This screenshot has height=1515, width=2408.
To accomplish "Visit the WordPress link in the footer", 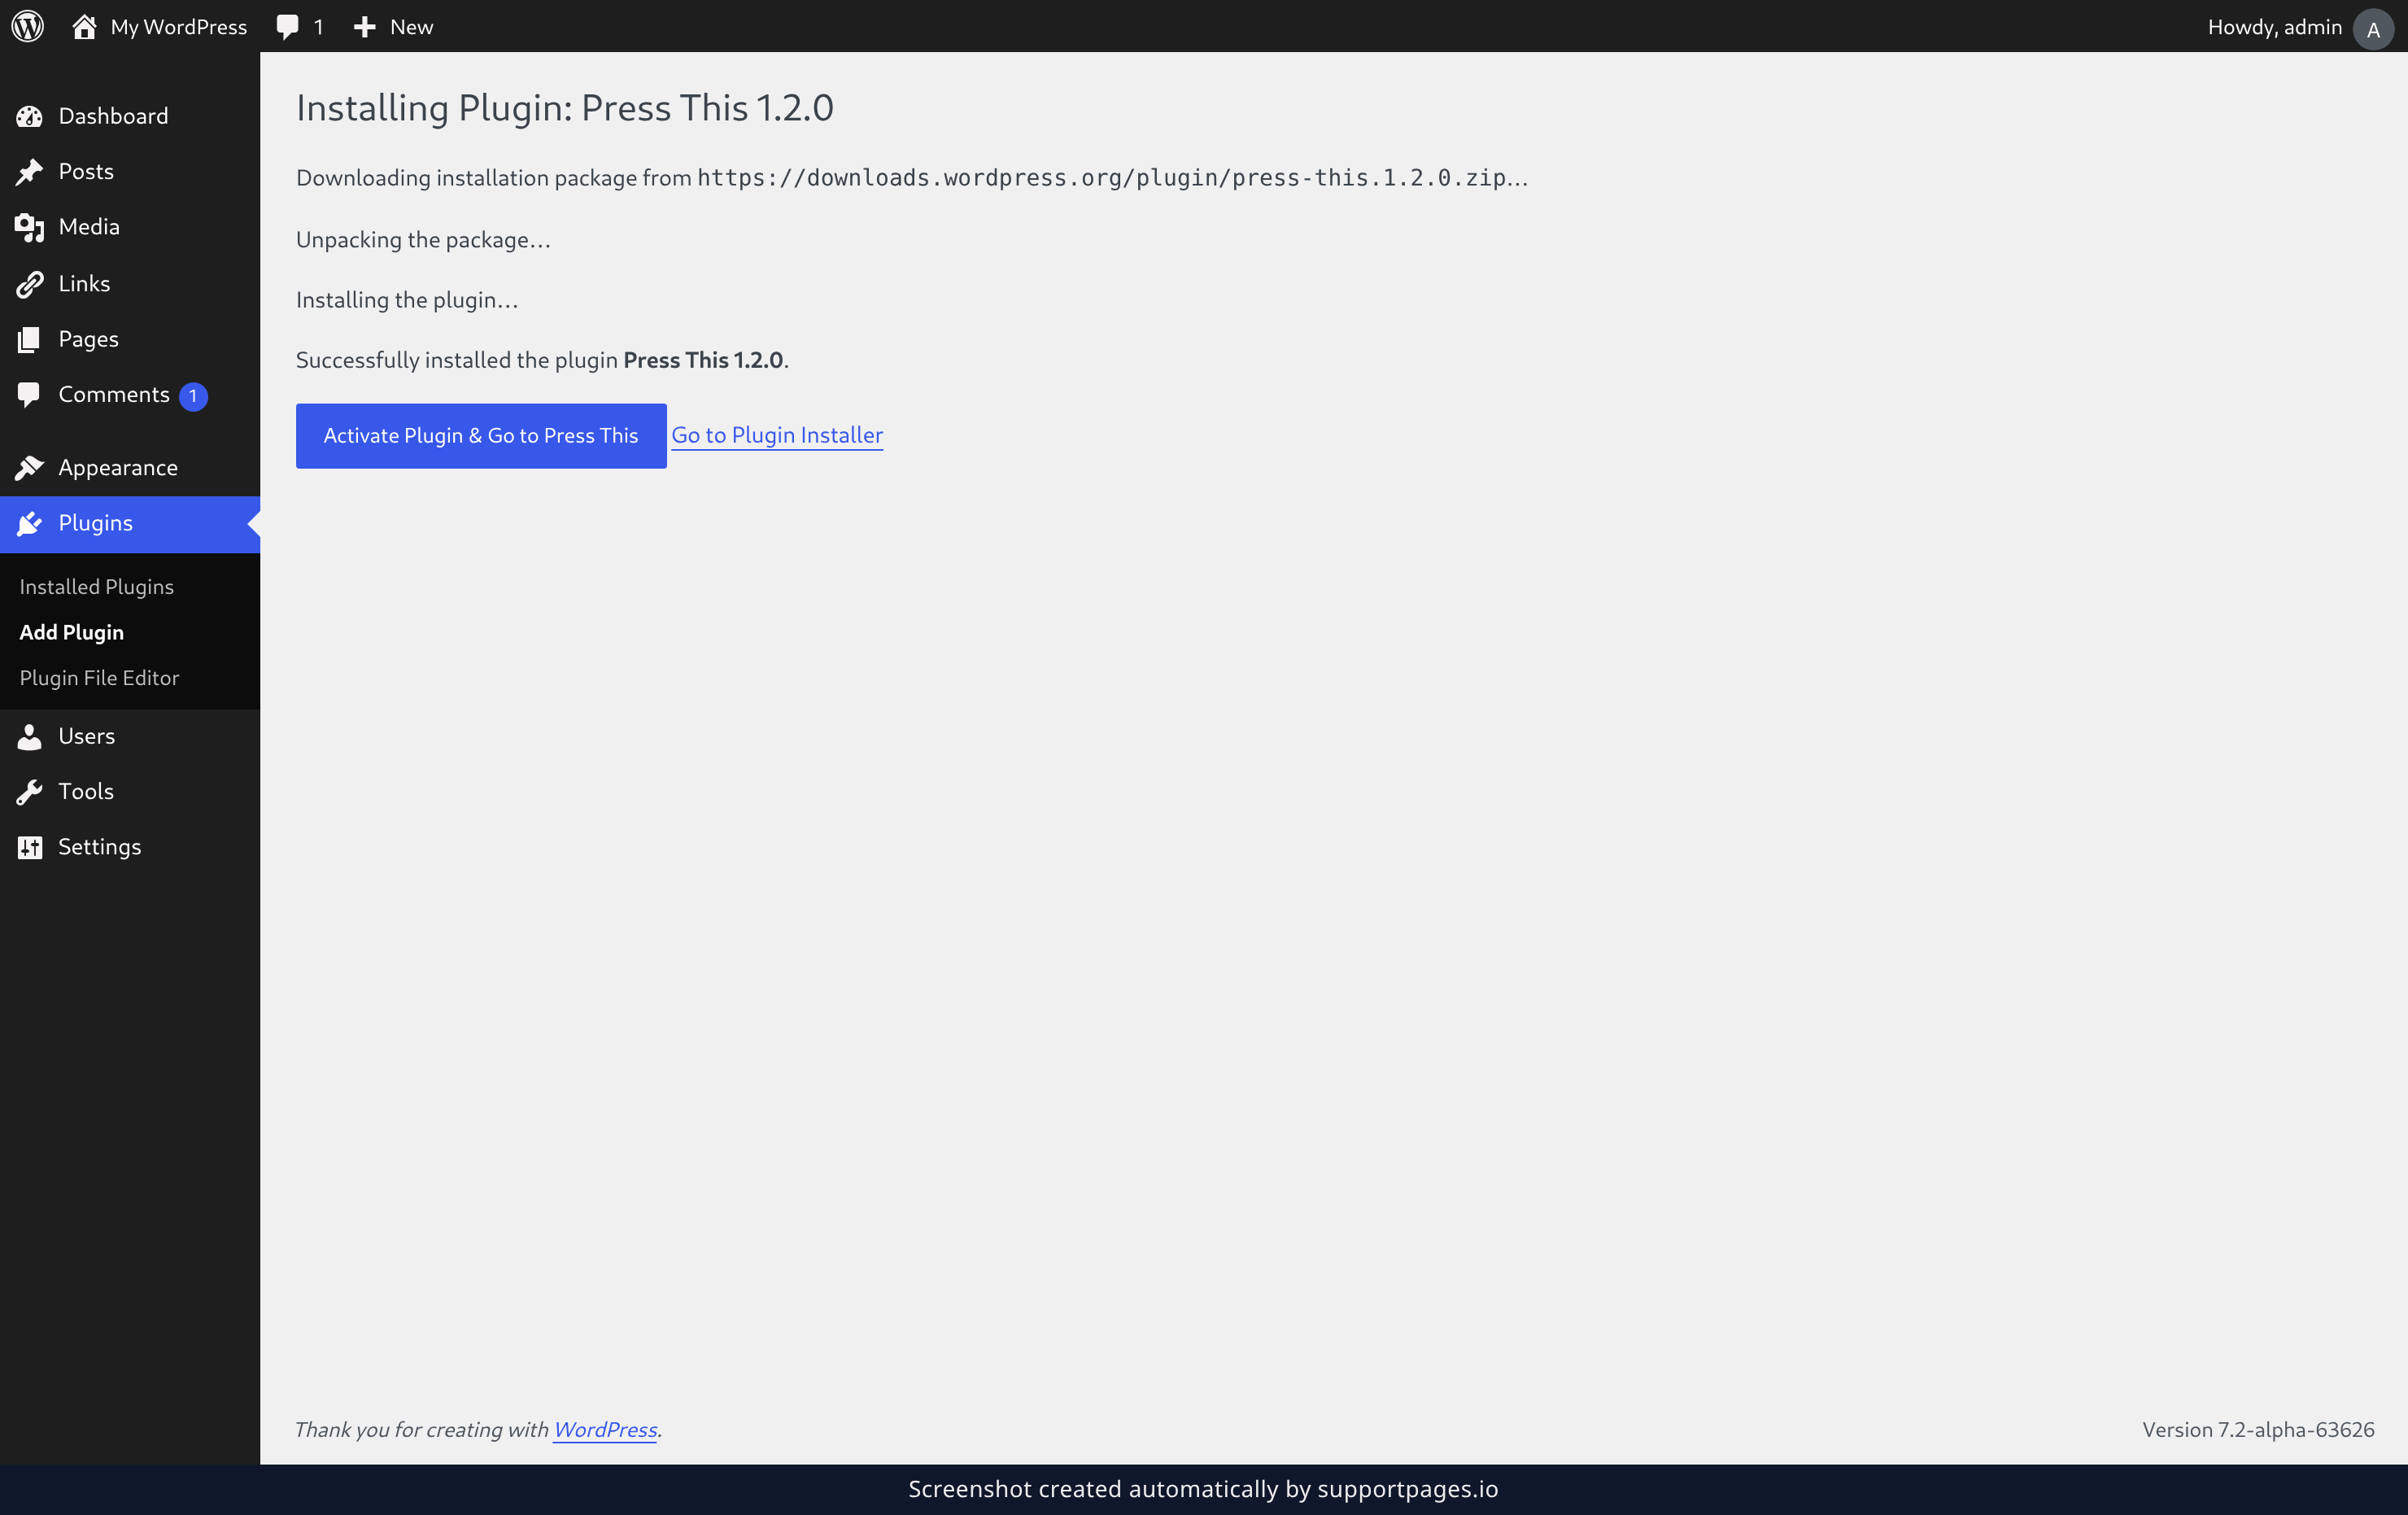I will point(605,1430).
